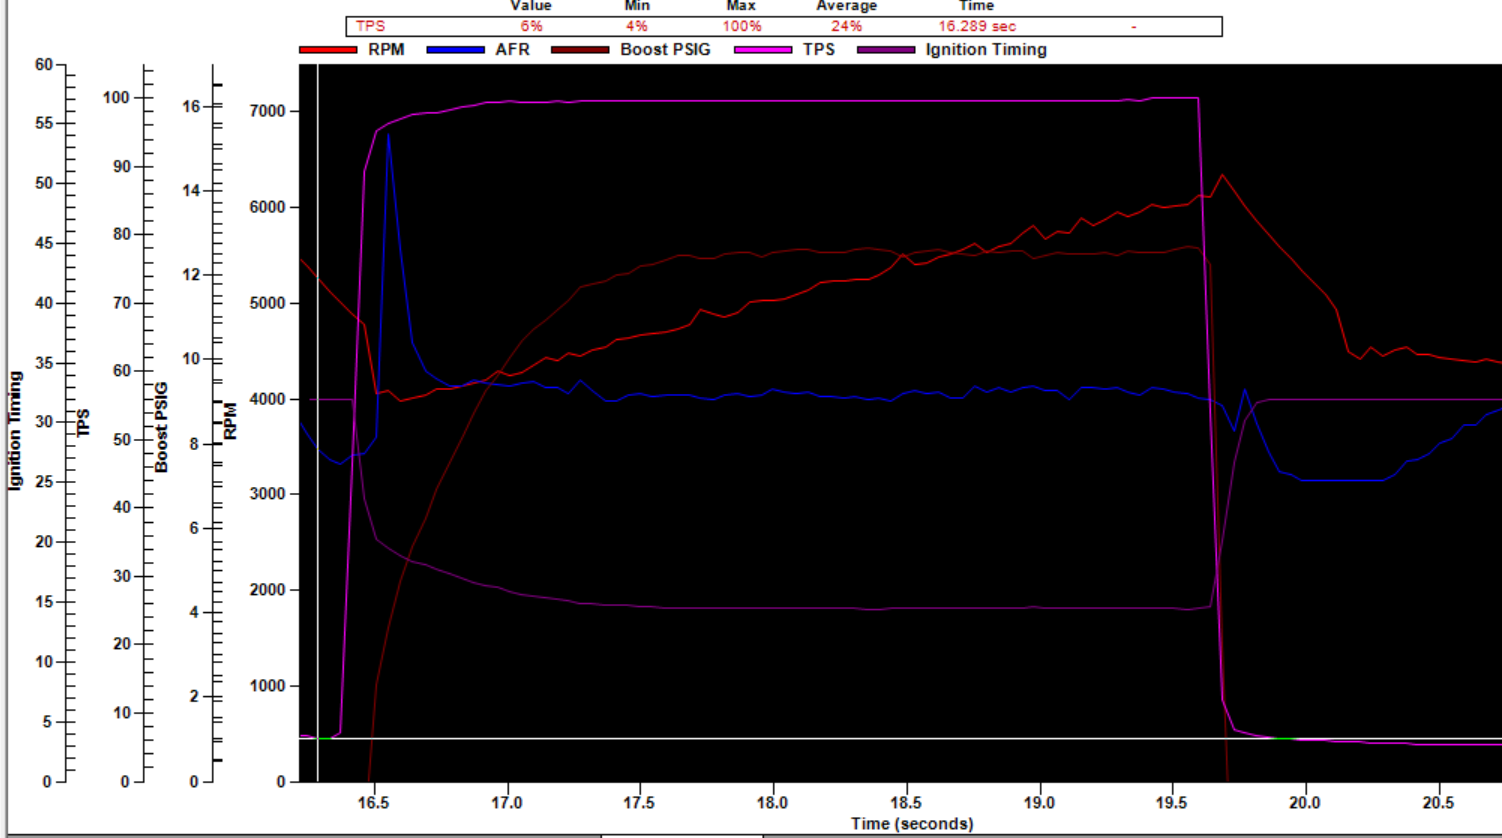
Task: Click the Min column header
Action: (637, 6)
